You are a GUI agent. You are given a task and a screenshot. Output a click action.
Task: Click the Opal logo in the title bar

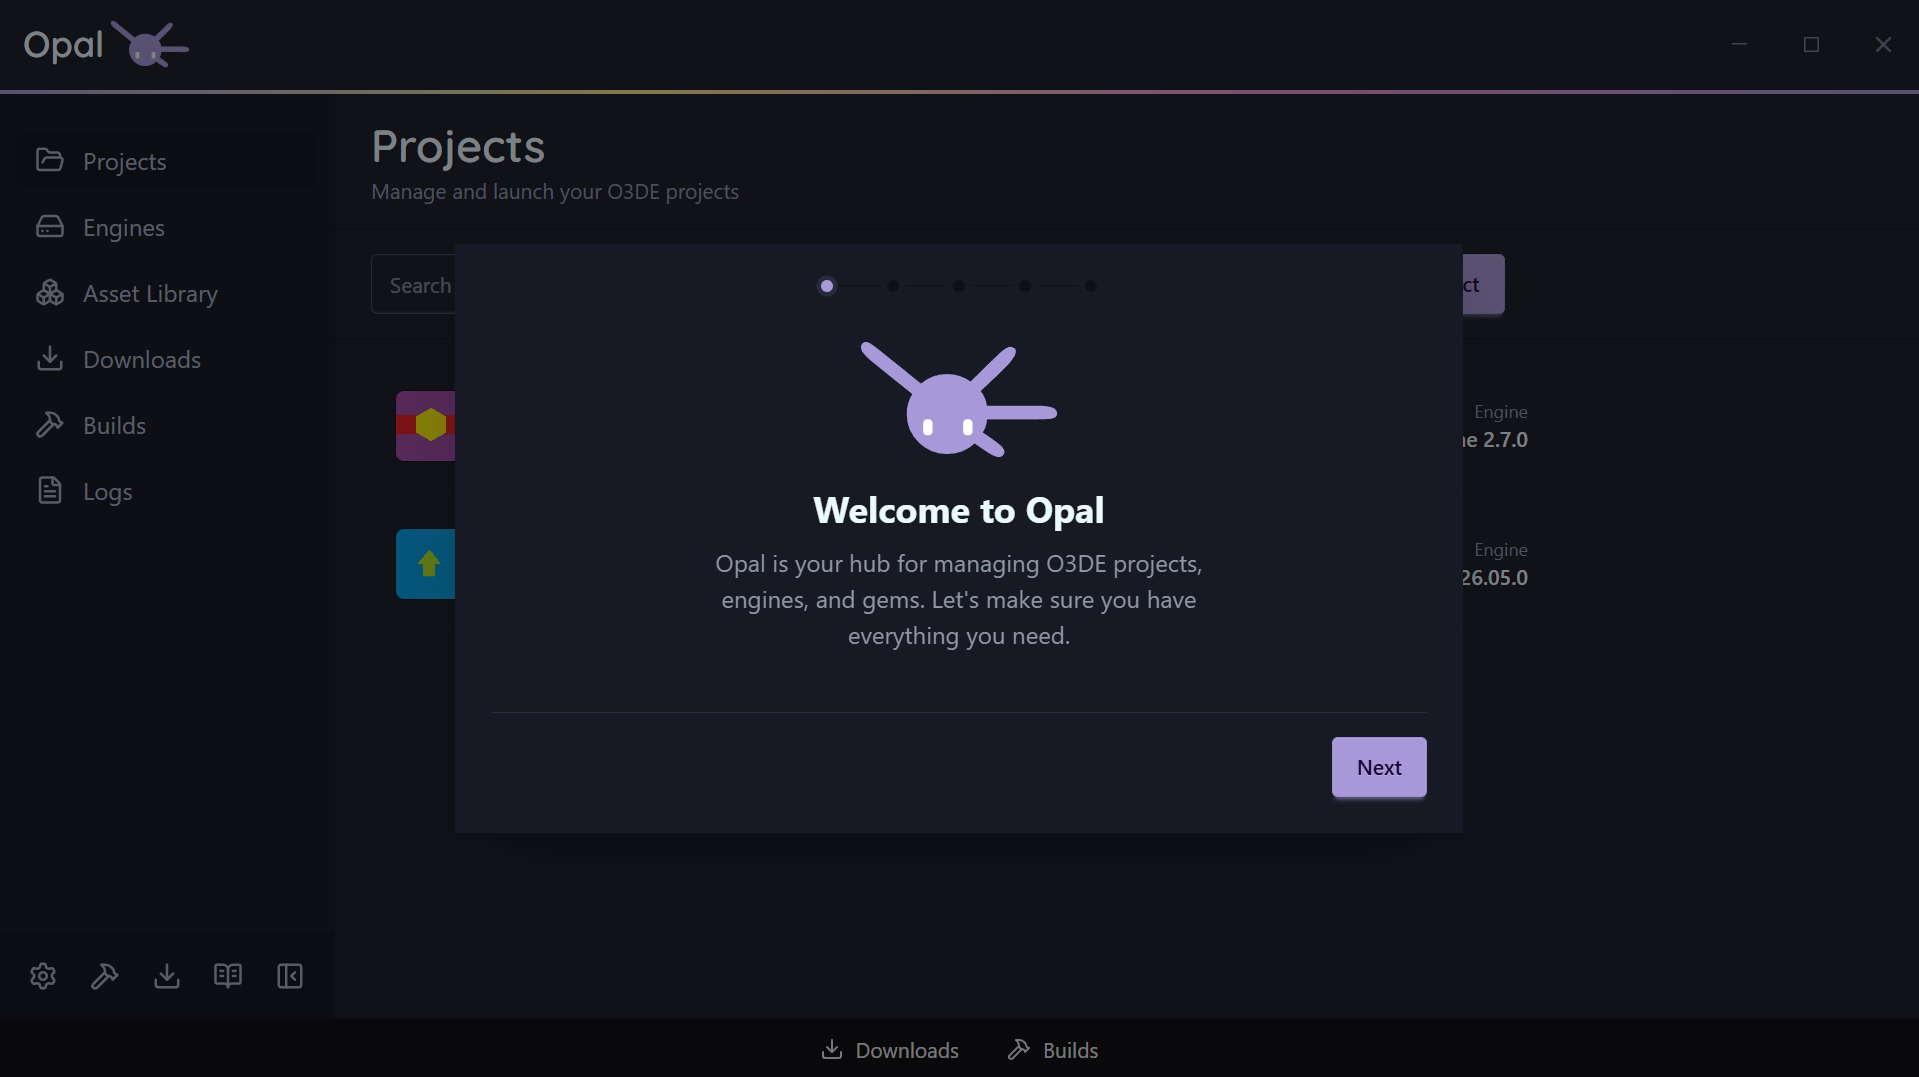[x=106, y=44]
